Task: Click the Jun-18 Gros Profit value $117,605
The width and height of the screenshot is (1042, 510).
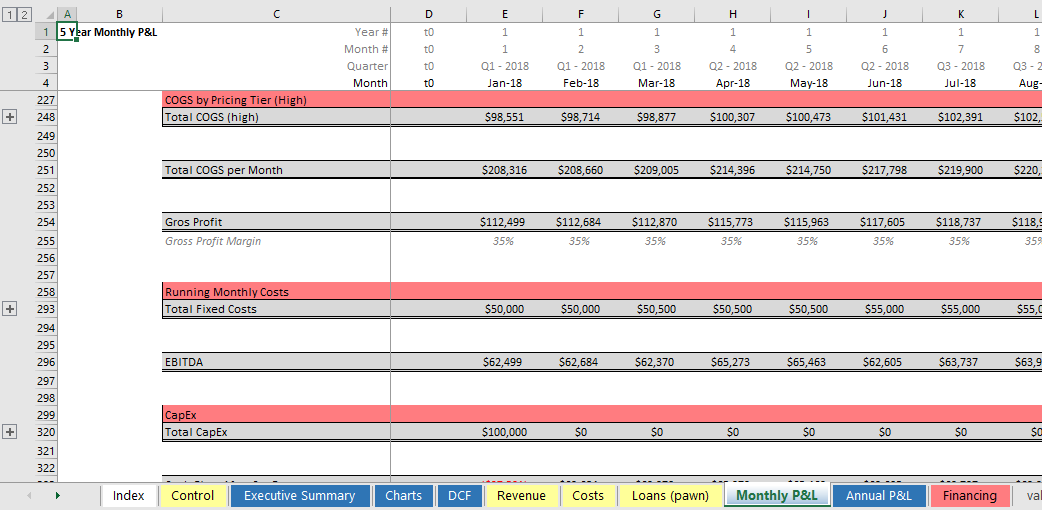Action: (885, 222)
